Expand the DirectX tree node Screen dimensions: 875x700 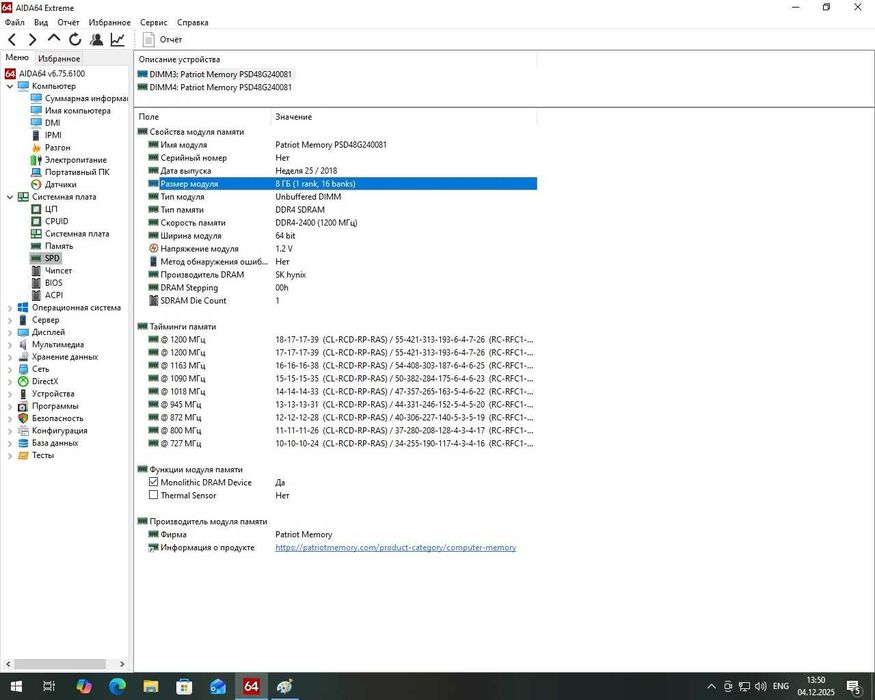tap(9, 382)
